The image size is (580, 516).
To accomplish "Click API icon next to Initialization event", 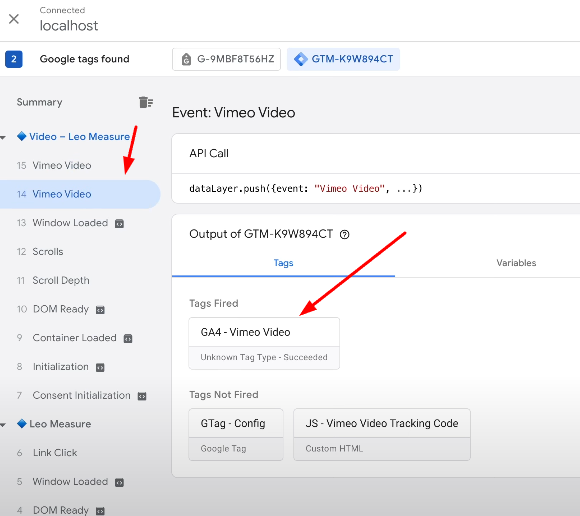I will [100, 367].
